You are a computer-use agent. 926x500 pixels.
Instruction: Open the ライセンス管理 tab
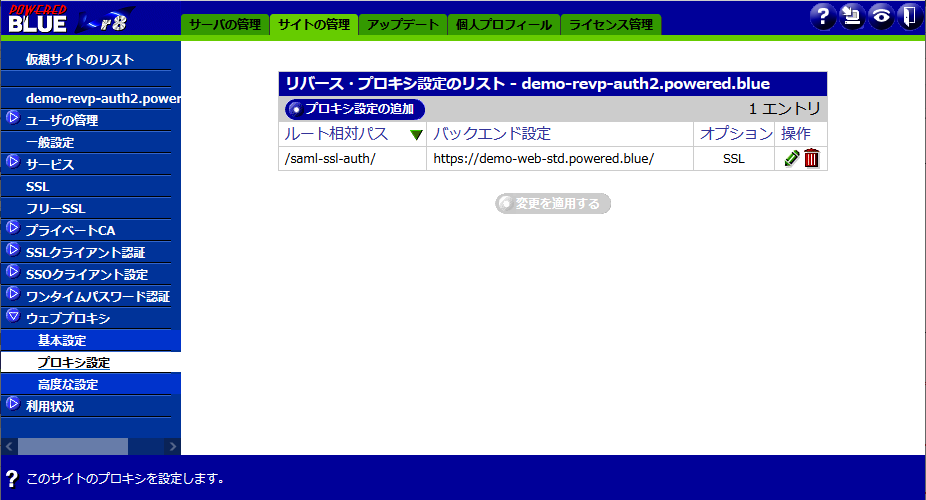pos(611,25)
